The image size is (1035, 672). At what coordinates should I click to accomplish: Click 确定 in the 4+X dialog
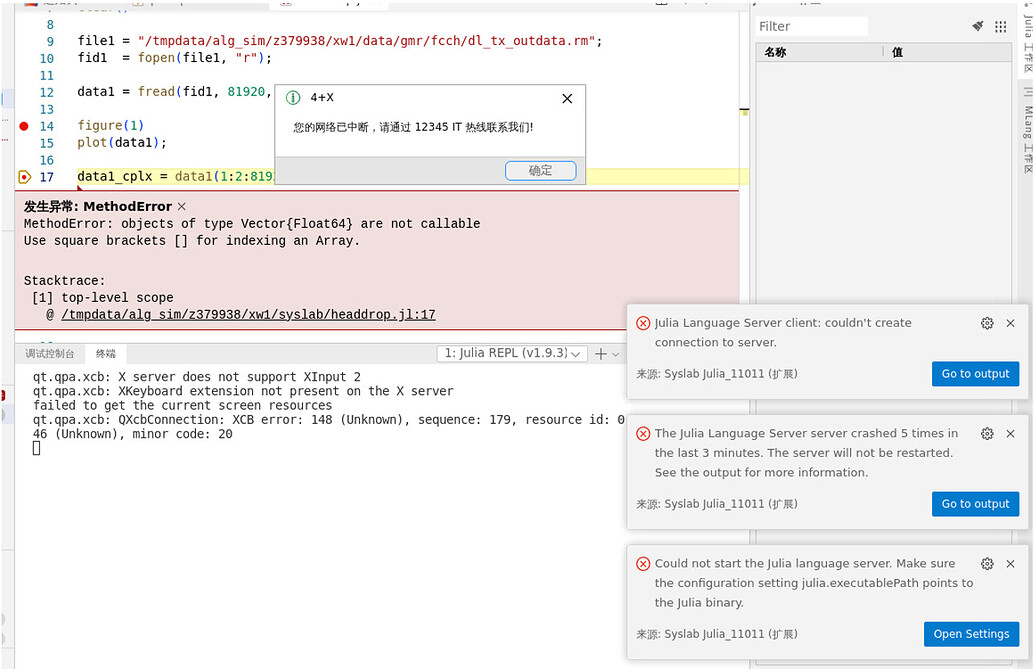coord(540,170)
